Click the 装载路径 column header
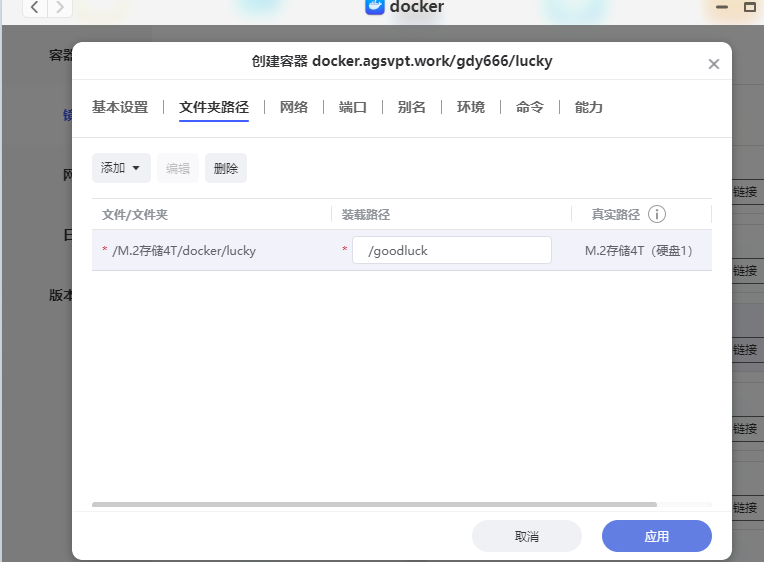Viewport: 764px width, 562px height. (x=366, y=214)
